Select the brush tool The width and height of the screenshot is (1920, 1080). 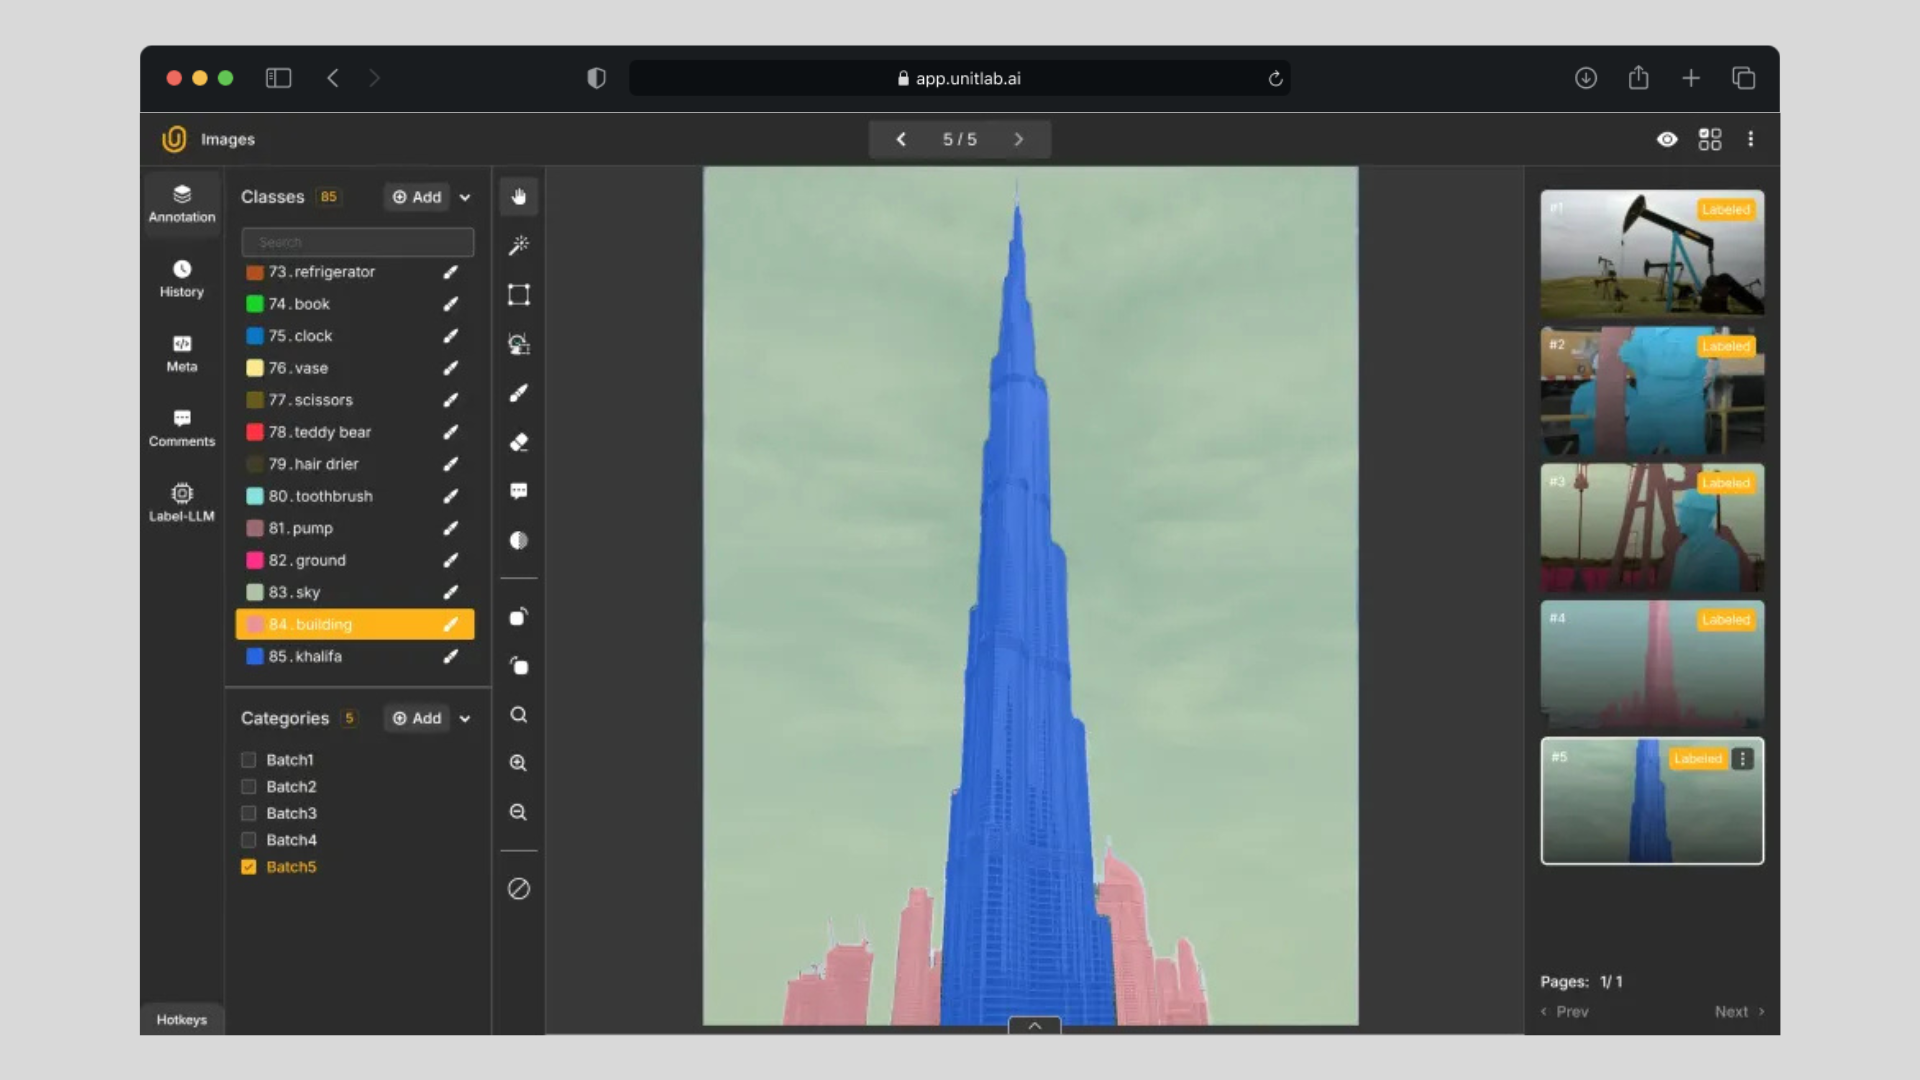518,393
